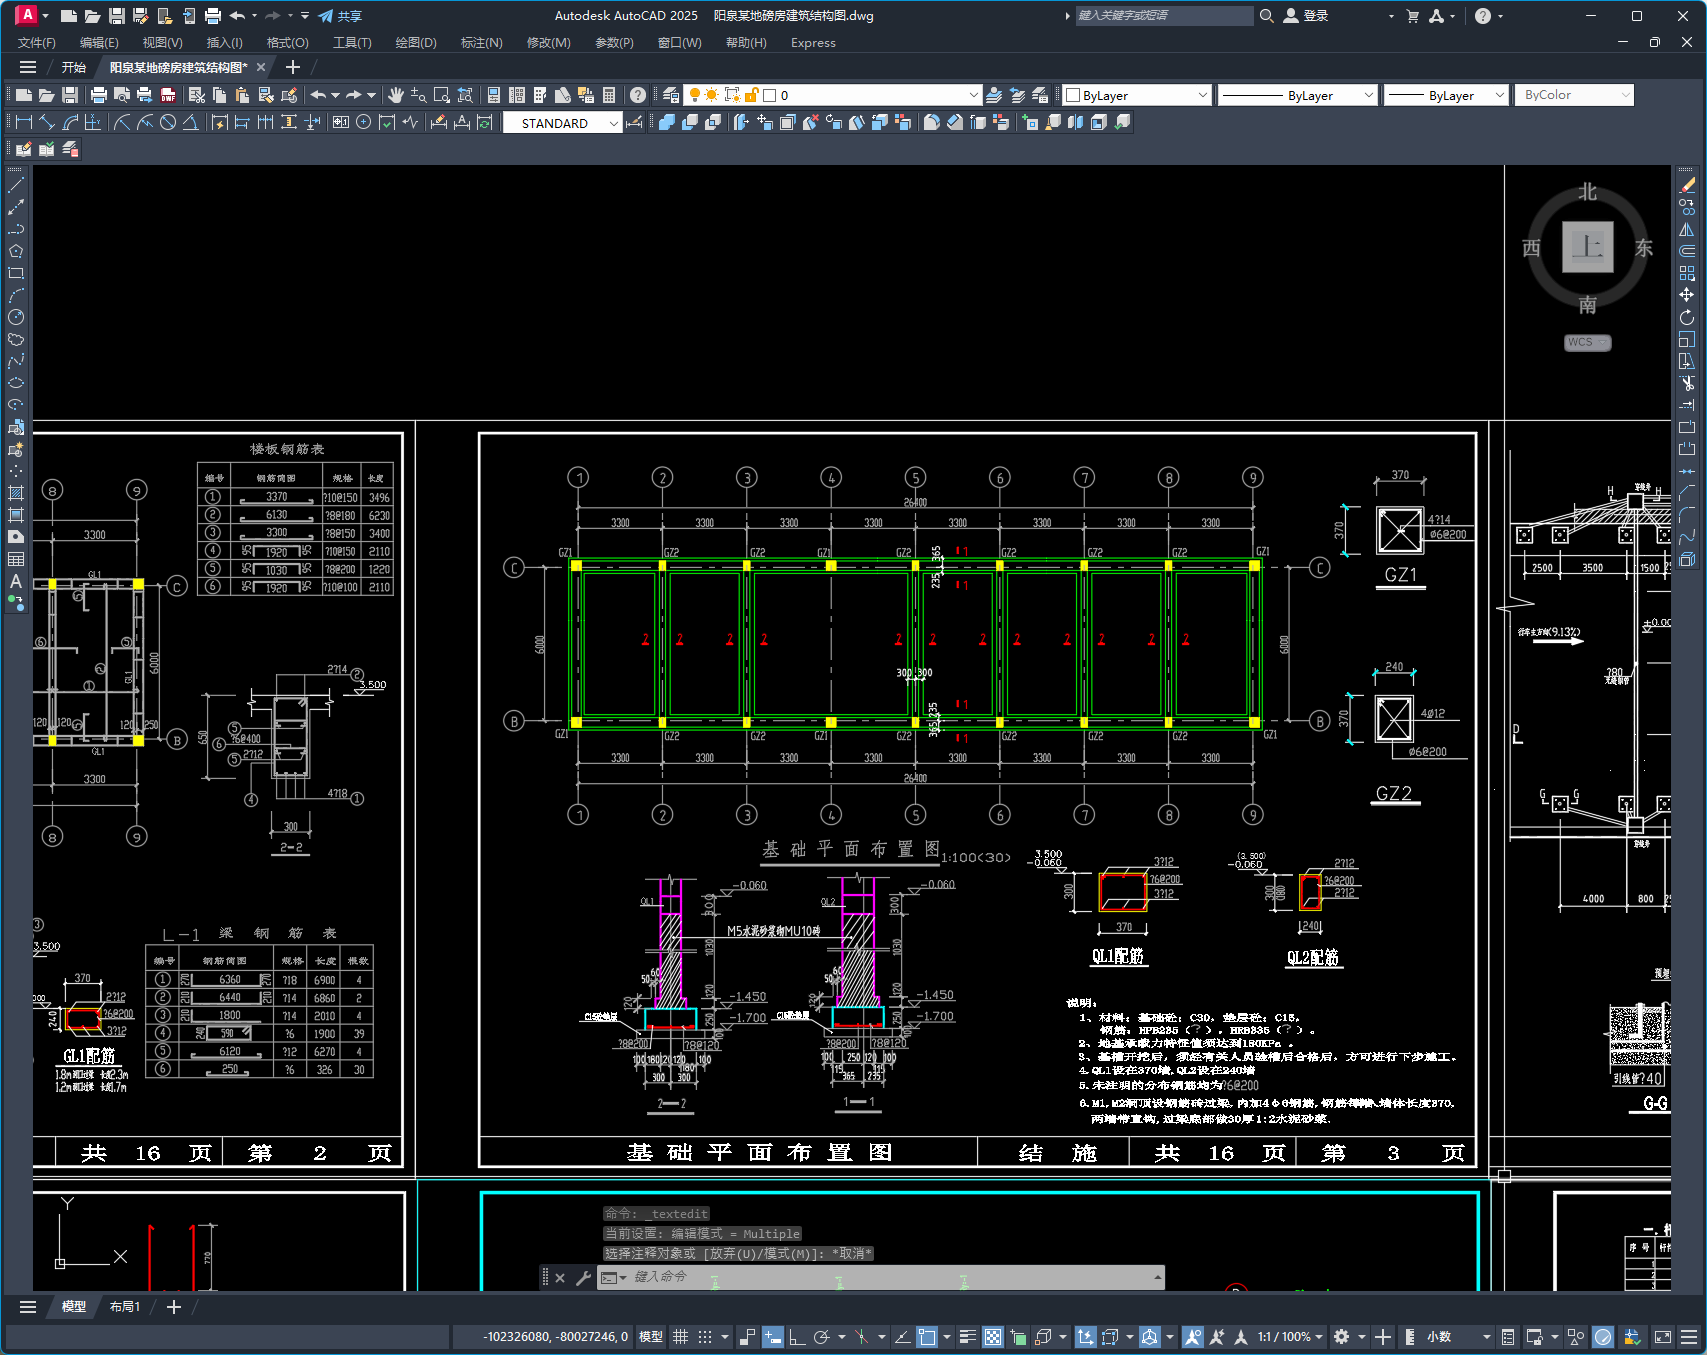Open the 文件(F) menu
The image size is (1707, 1355).
coord(37,43)
